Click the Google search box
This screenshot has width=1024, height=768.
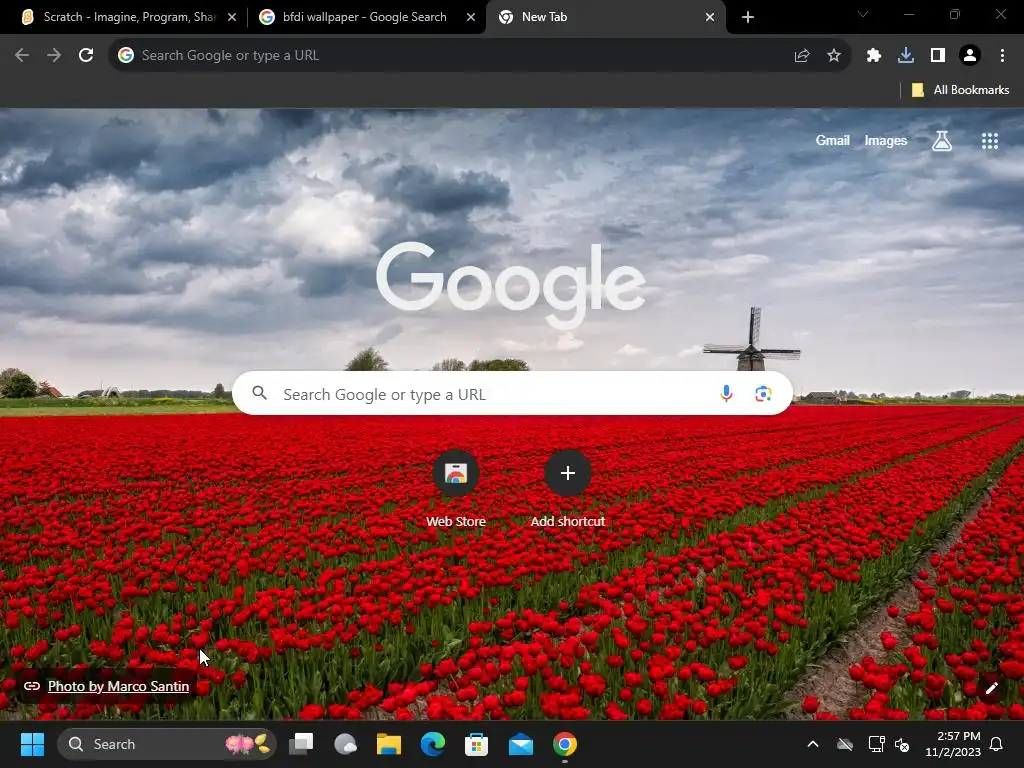pos(512,393)
